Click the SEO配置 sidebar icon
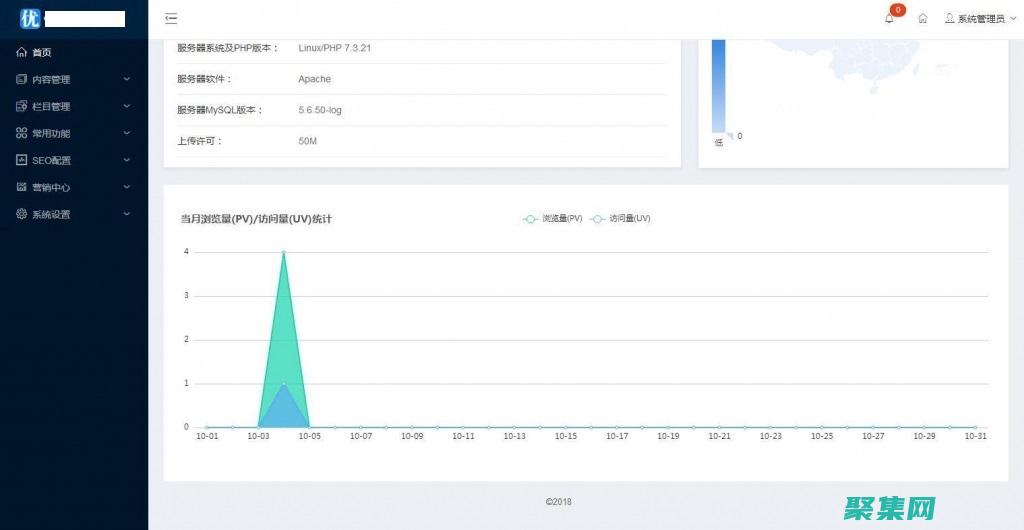The image size is (1024, 530). pyautogui.click(x=22, y=160)
